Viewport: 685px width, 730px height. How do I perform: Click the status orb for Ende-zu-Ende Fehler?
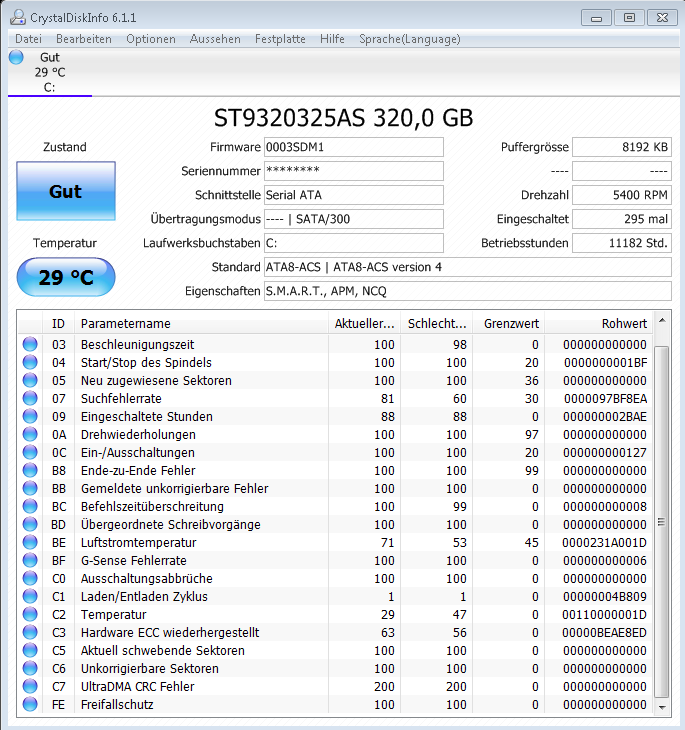[30, 470]
